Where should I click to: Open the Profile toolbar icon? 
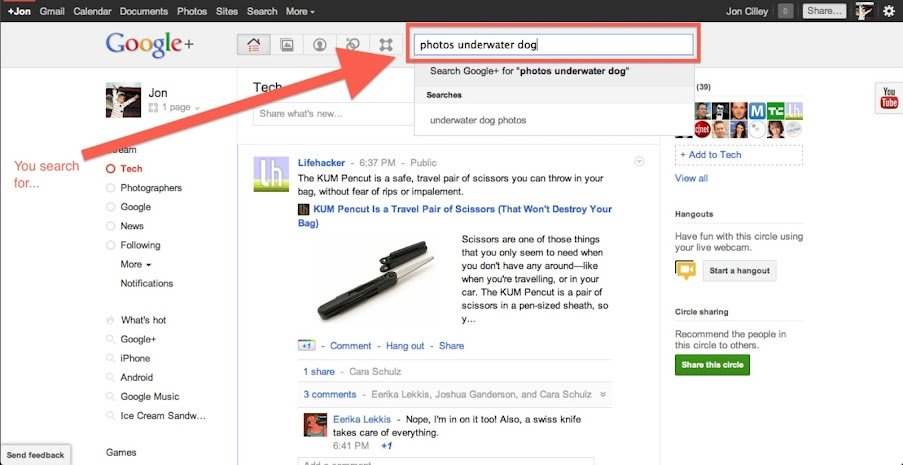(320, 45)
